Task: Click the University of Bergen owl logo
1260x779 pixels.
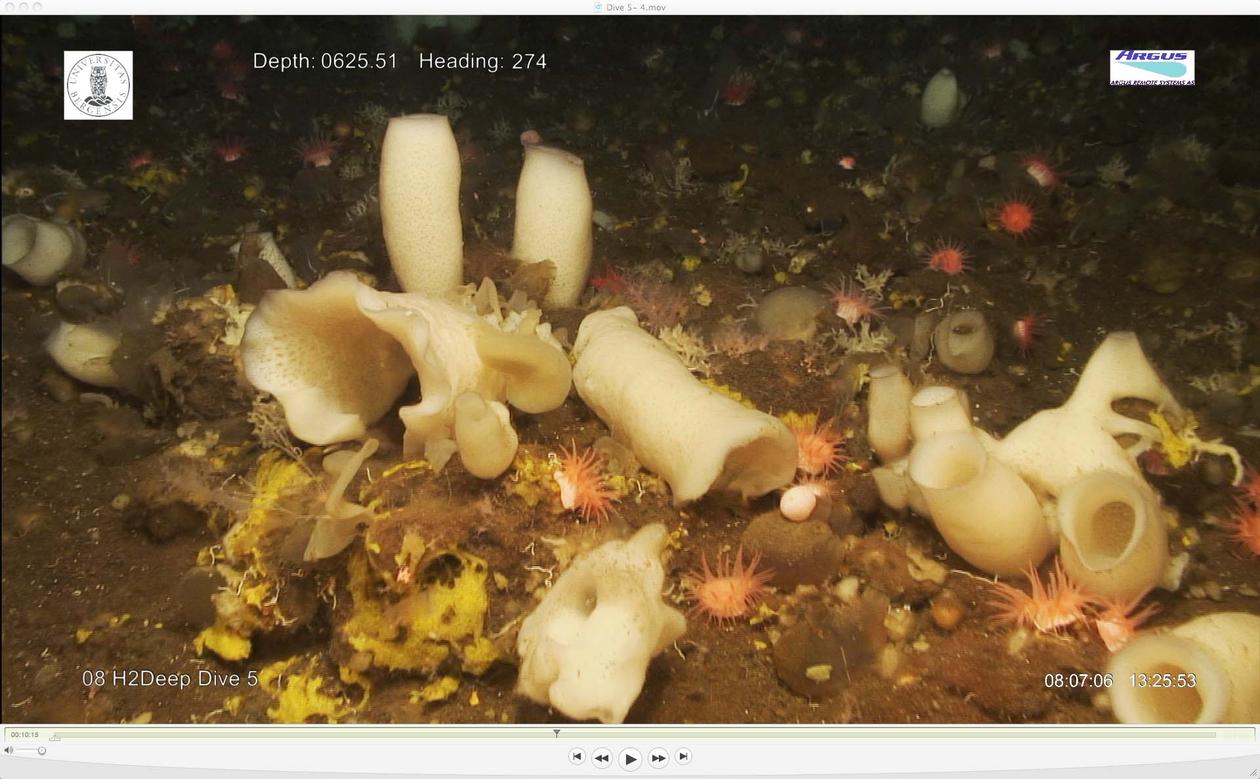Action: pyautogui.click(x=98, y=86)
